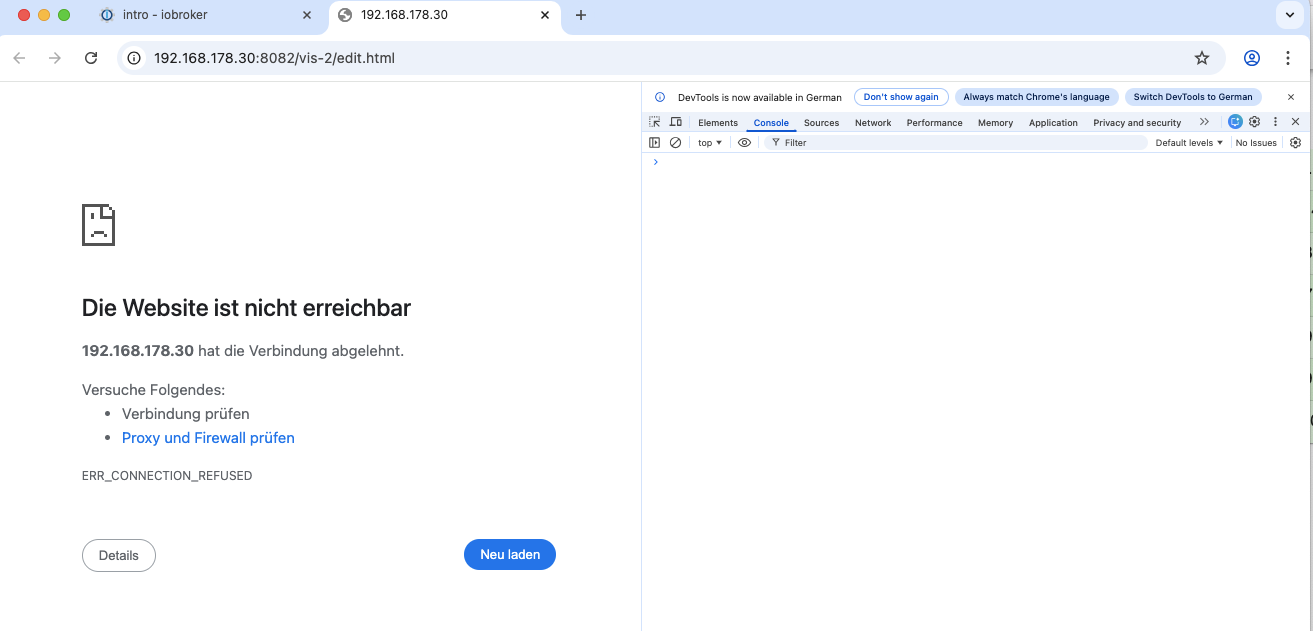This screenshot has height=631, width=1313.
Task: Click the green macOS window button
Action: (x=64, y=15)
